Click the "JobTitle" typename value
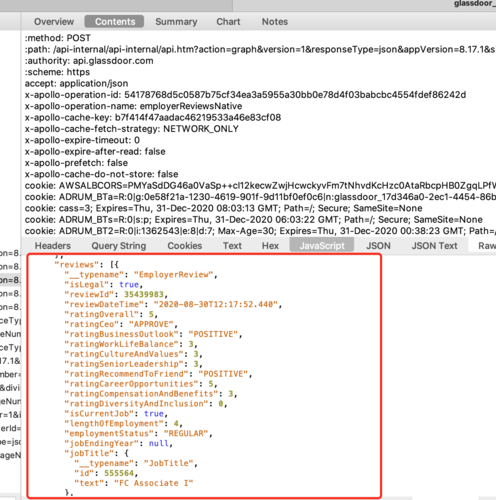 point(169,463)
